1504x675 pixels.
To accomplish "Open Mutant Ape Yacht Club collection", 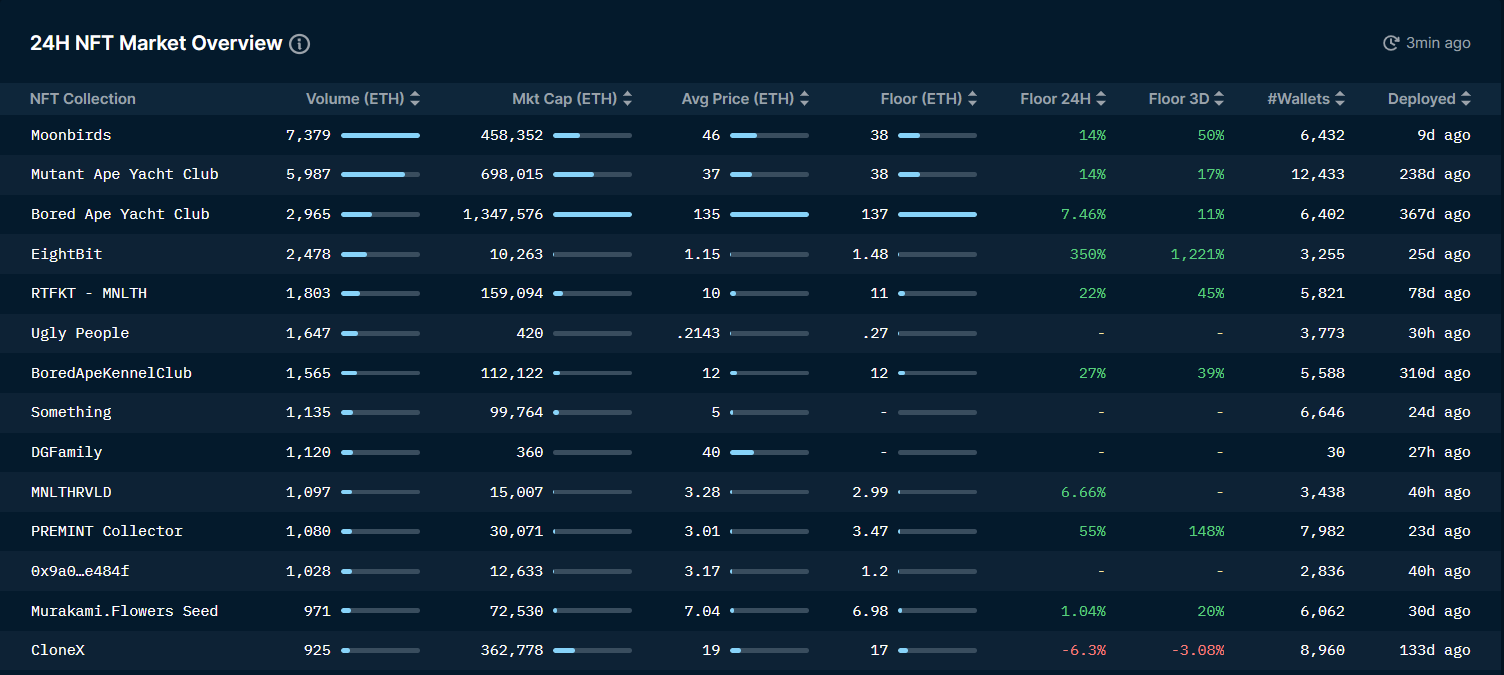I will pos(125,174).
